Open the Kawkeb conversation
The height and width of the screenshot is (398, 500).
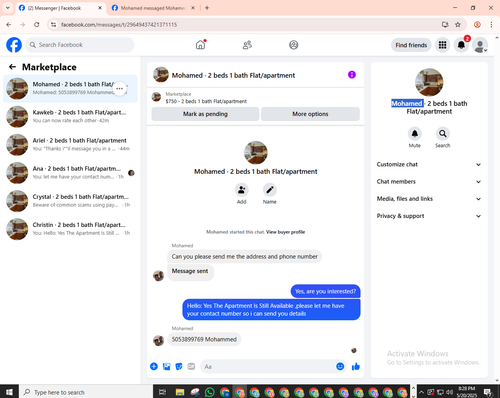(70, 116)
